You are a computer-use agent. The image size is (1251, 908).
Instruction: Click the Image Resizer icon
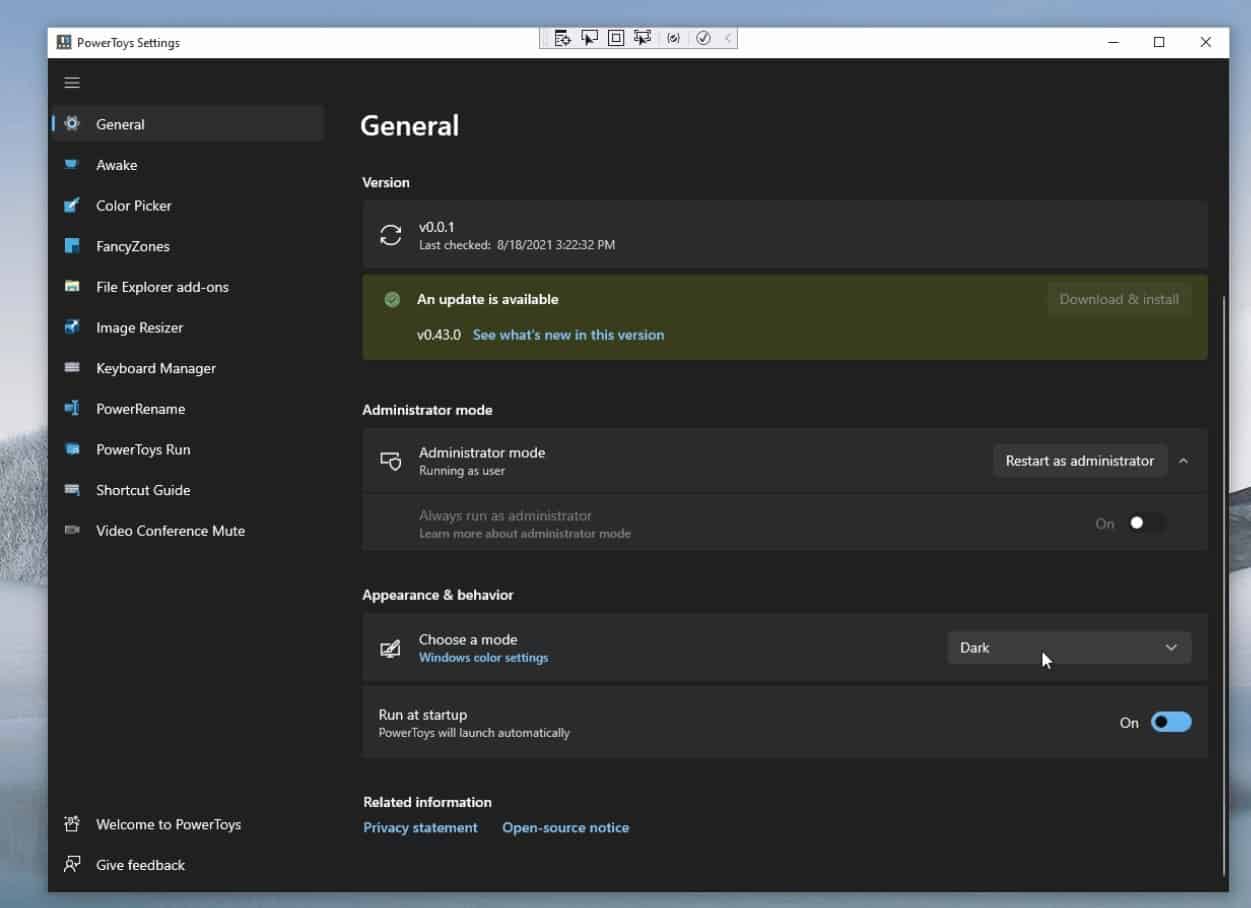tap(72, 327)
